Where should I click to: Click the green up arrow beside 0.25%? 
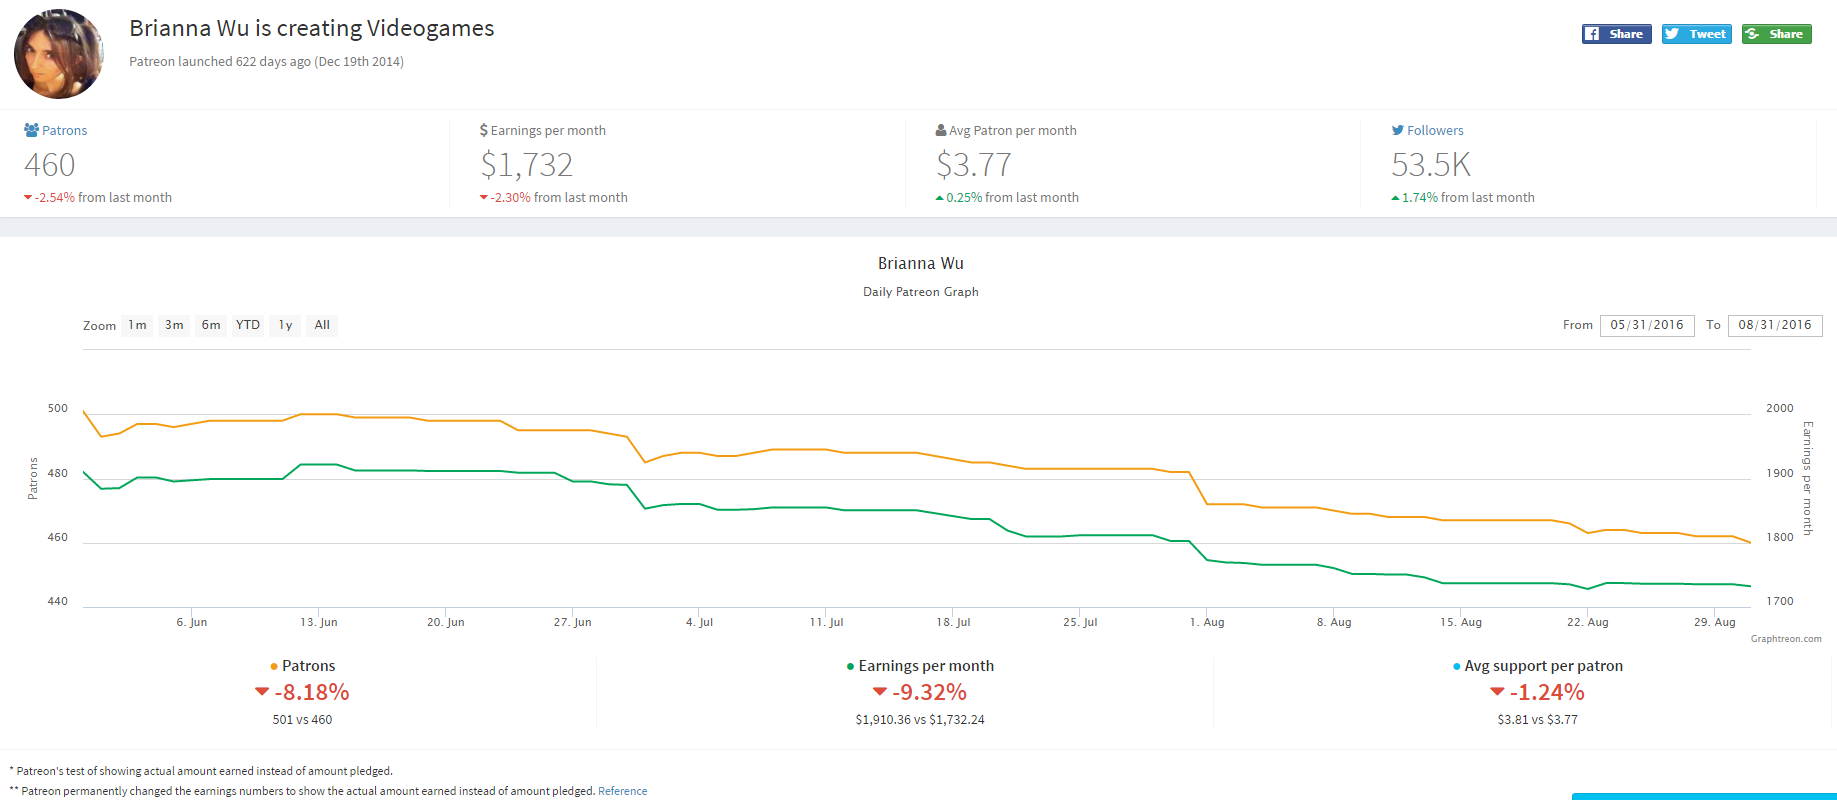tap(939, 198)
